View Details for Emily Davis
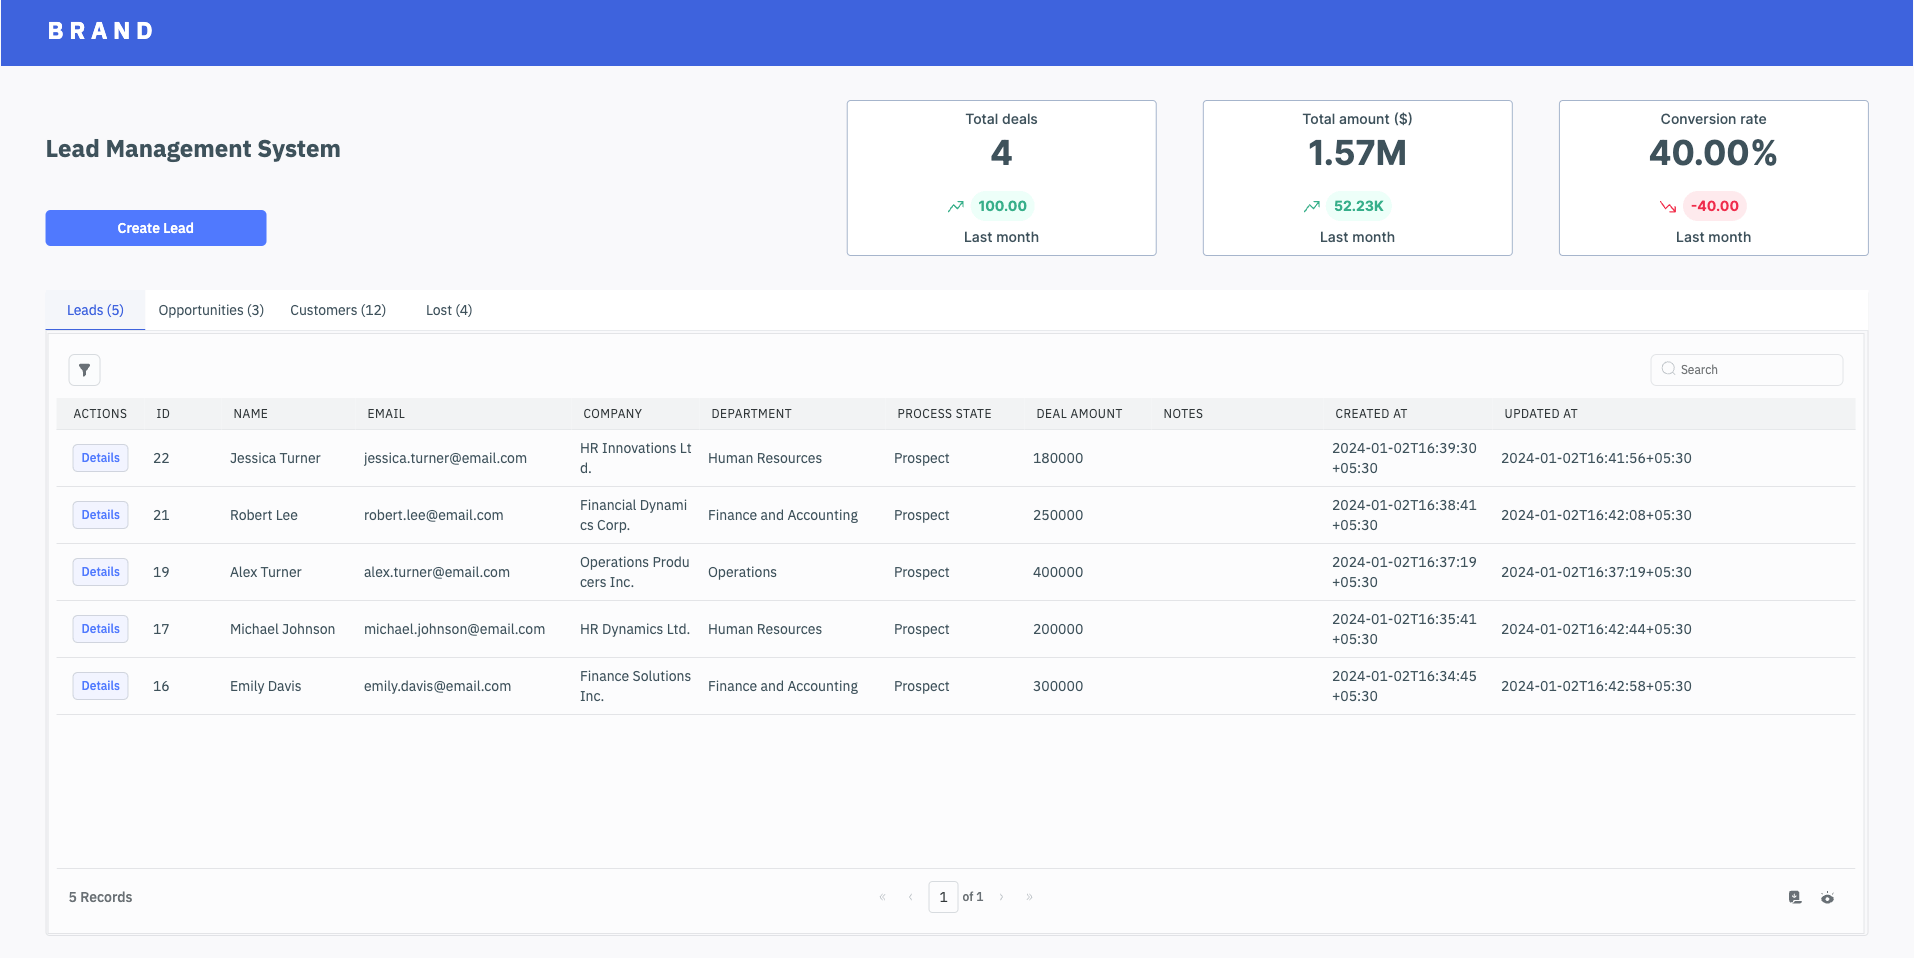 [x=100, y=686]
